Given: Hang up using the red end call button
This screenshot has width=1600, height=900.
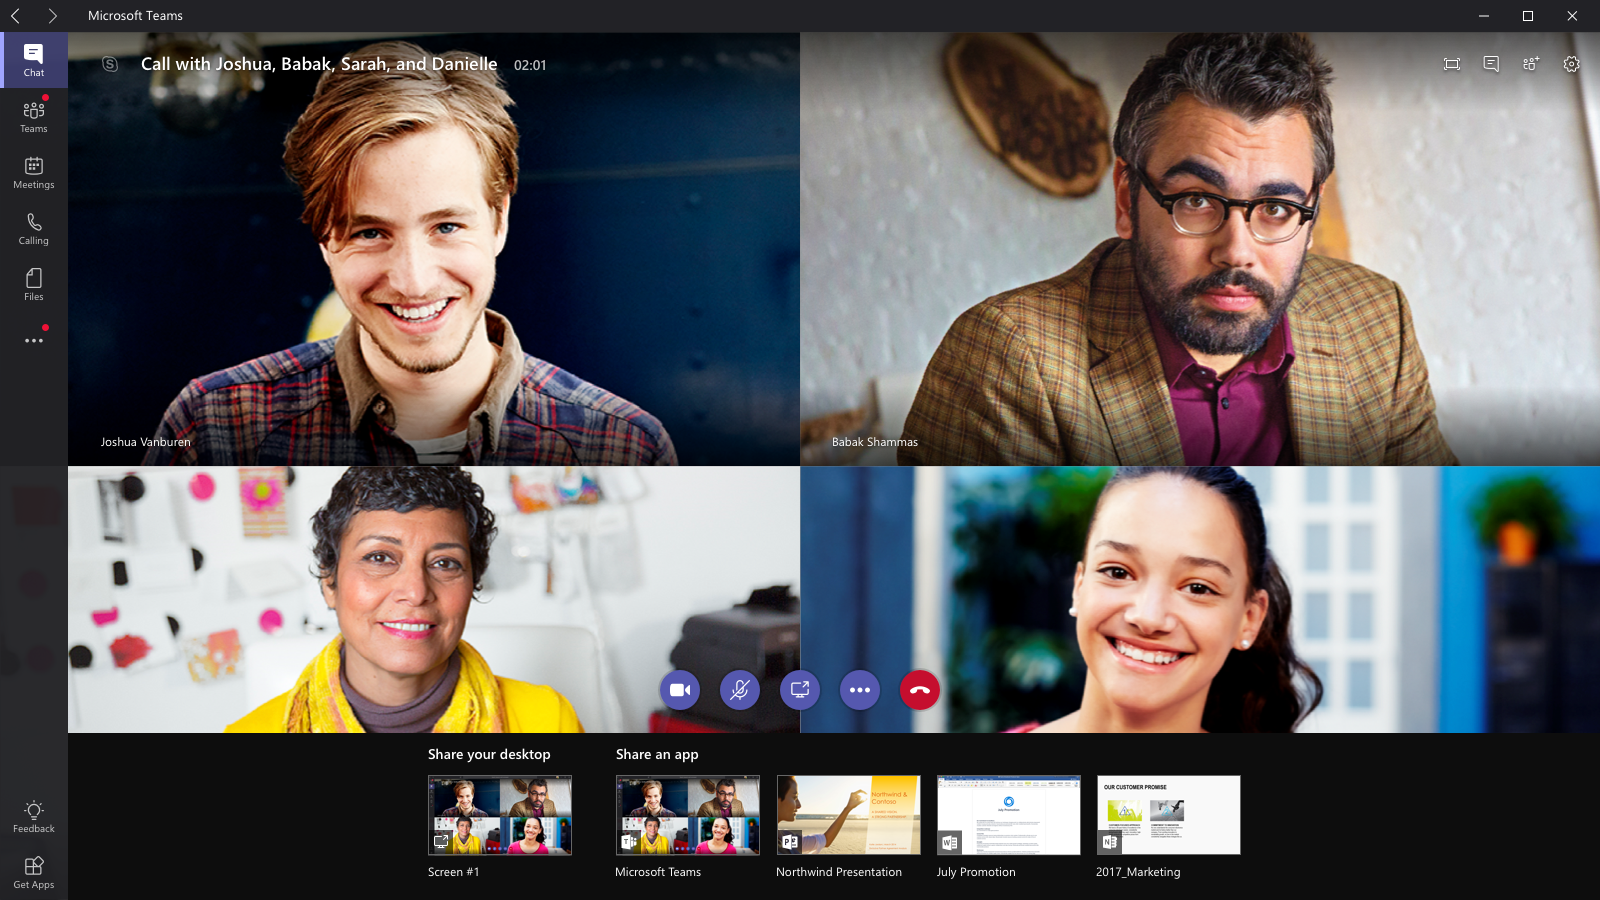Looking at the screenshot, I should (x=920, y=690).
